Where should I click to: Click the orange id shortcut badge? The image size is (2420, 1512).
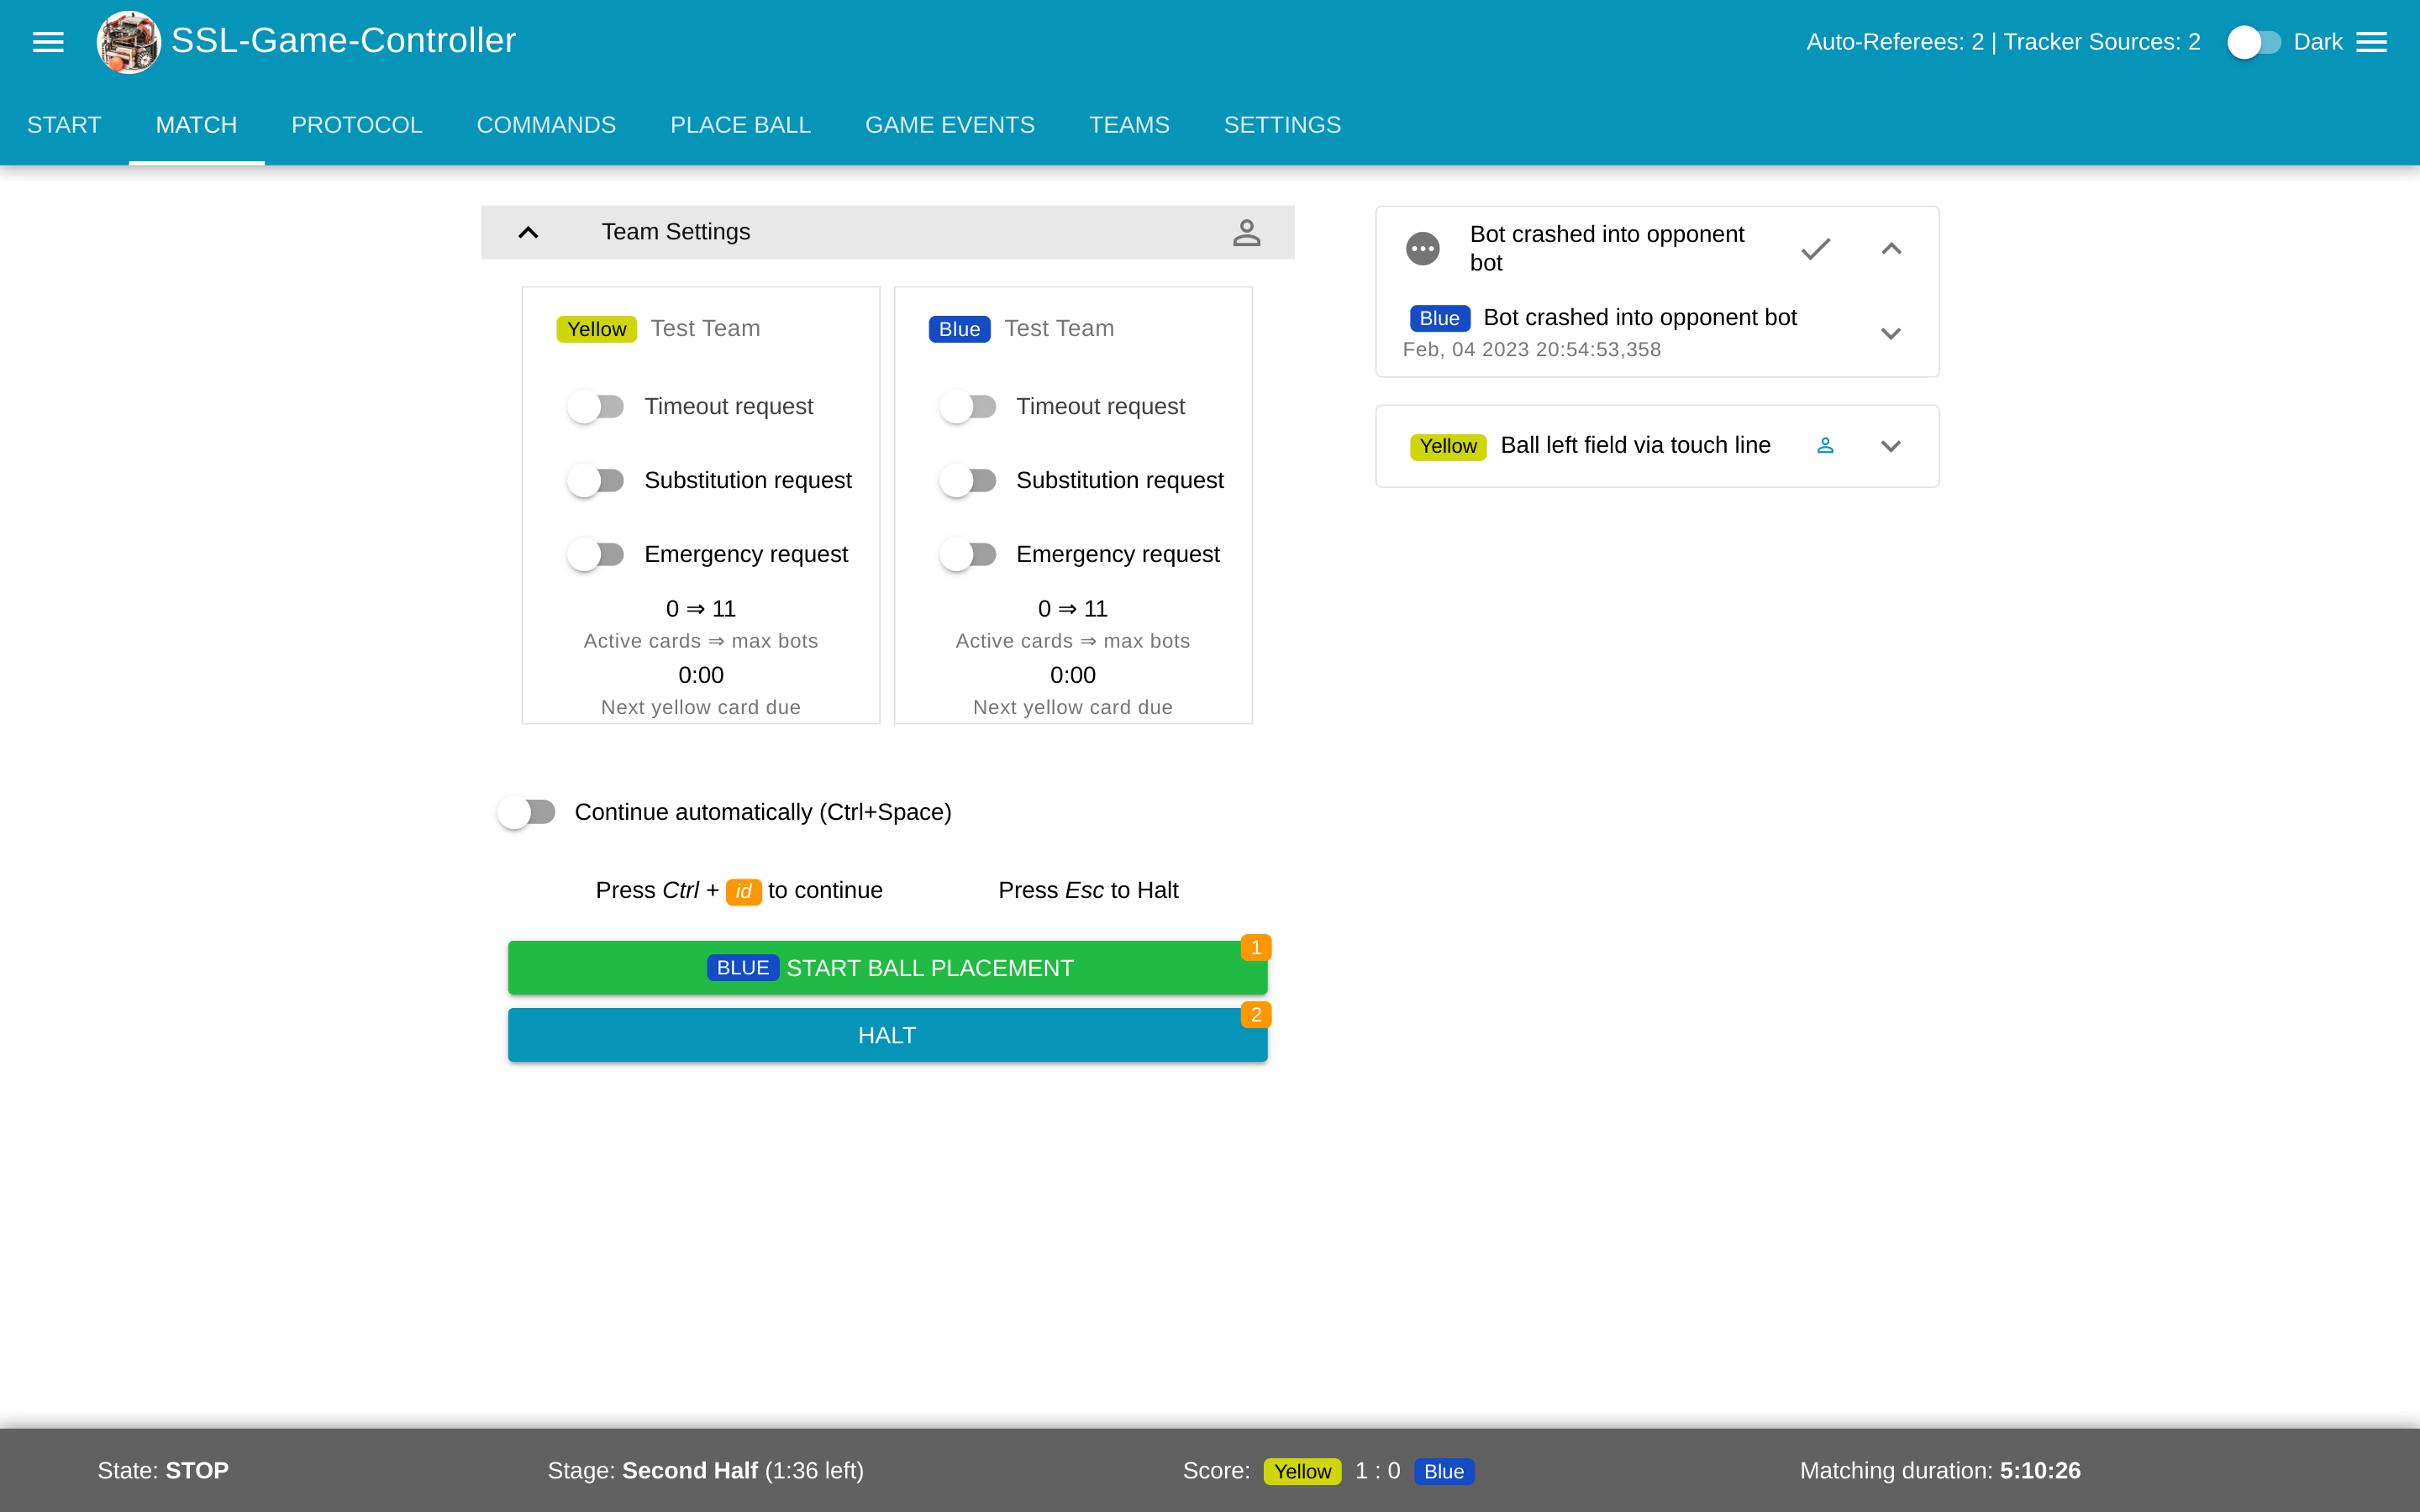click(x=743, y=891)
